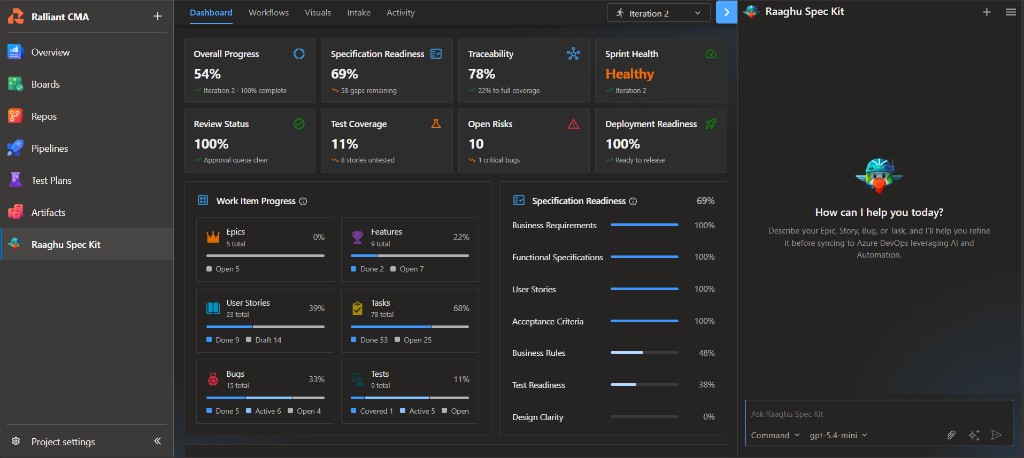Click the '1 critical bugs' text
This screenshot has height=458, width=1024.
click(498, 160)
